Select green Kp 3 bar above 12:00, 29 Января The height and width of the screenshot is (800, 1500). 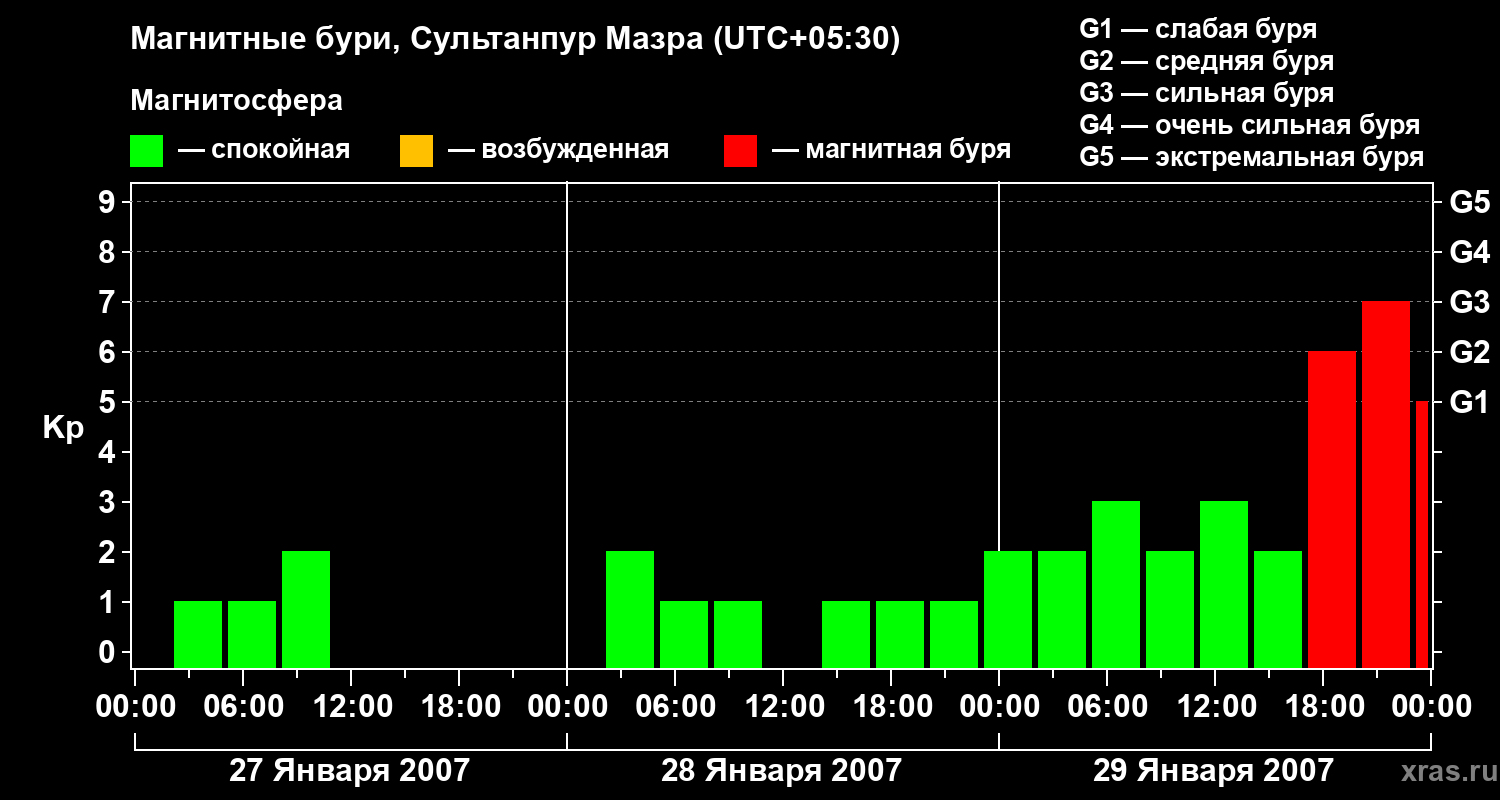pos(1224,585)
